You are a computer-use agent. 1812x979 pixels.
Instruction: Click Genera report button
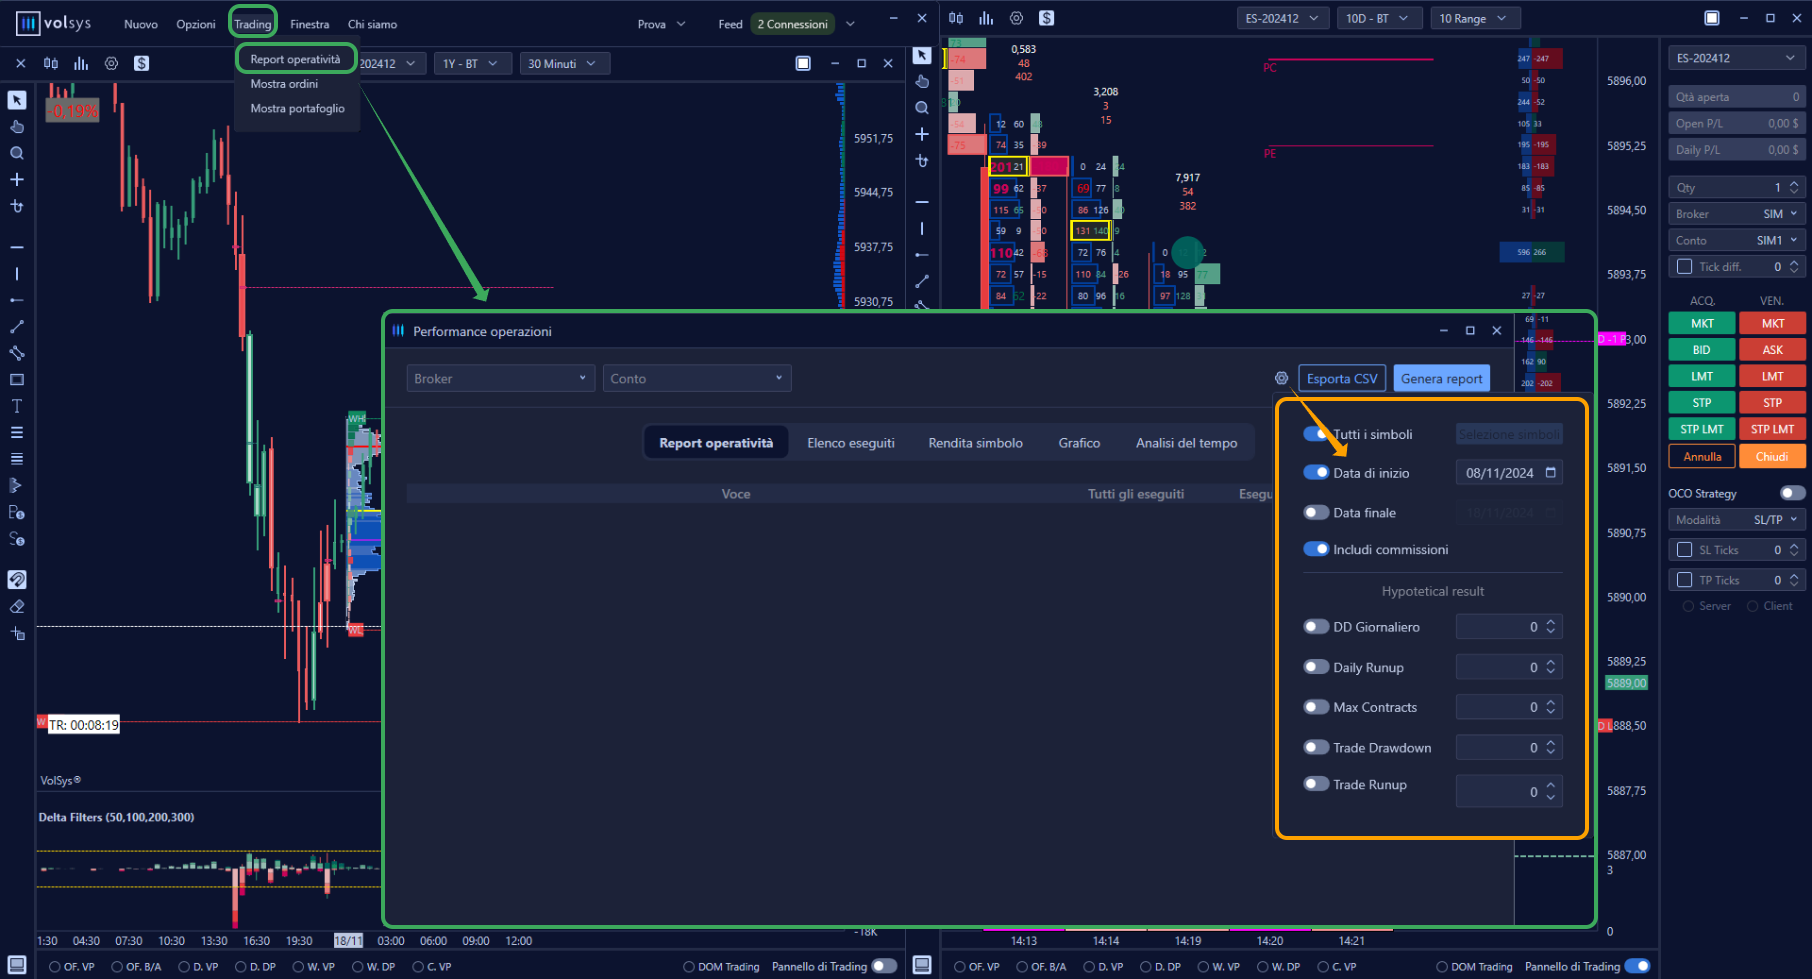coord(1441,378)
